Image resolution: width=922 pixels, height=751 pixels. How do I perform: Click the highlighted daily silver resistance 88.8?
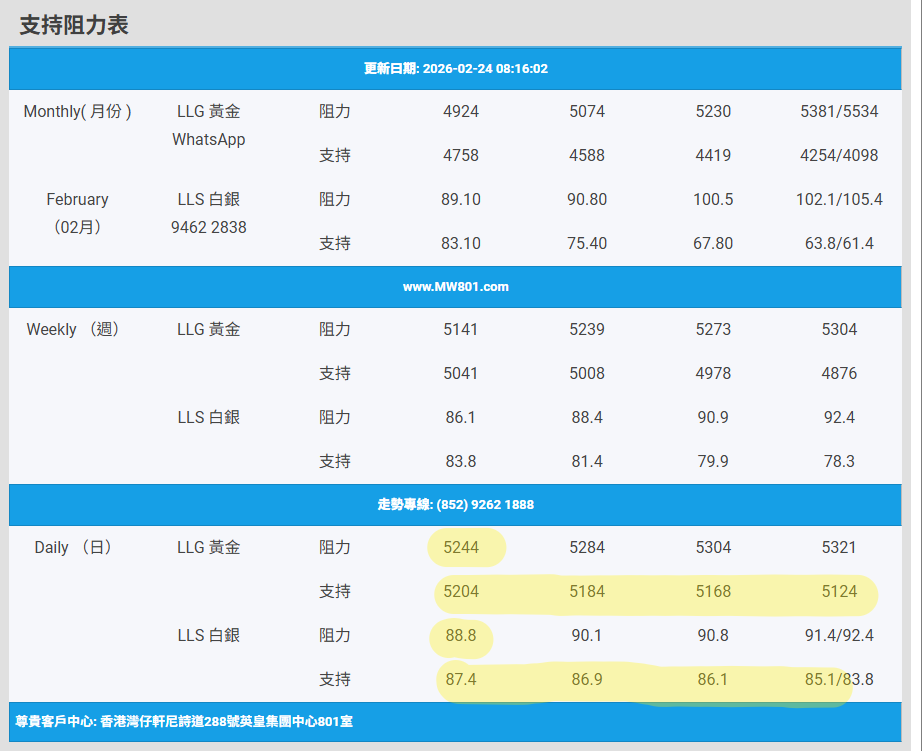[461, 636]
